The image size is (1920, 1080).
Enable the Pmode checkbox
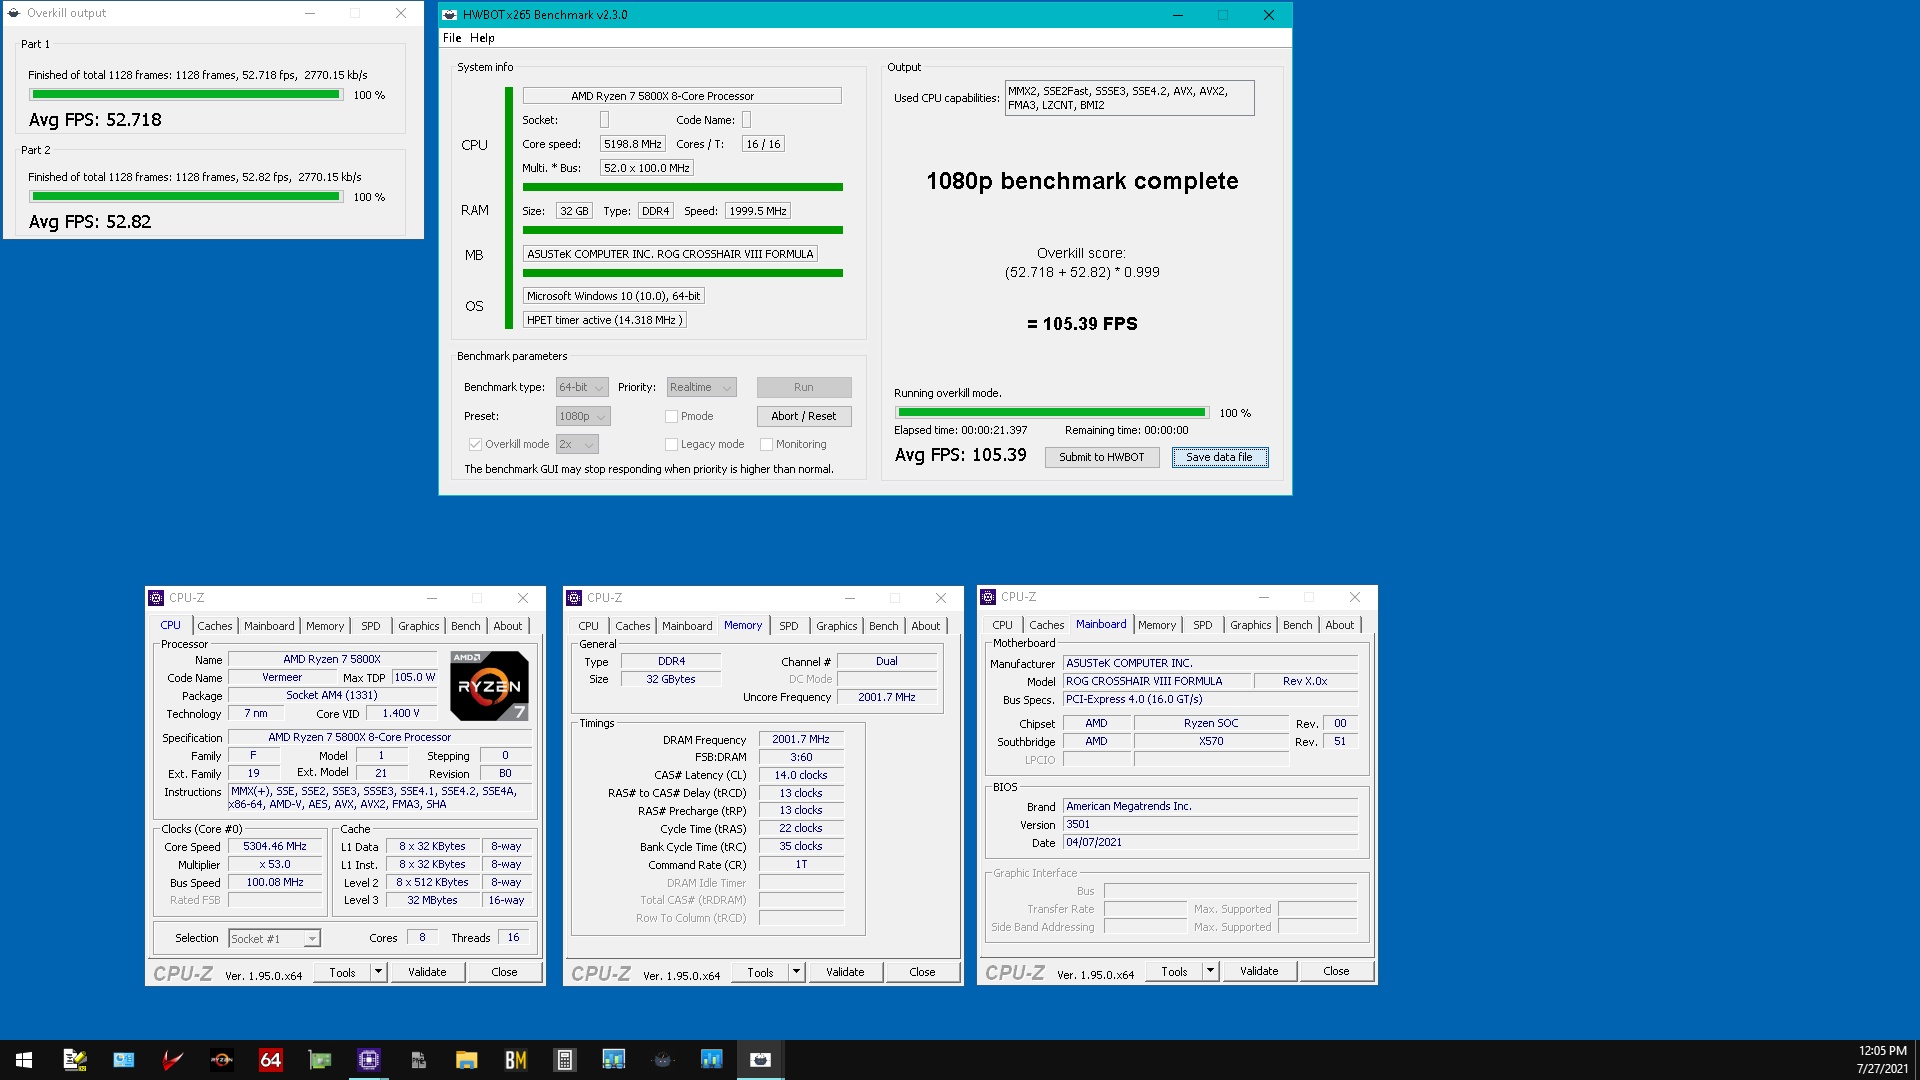671,417
